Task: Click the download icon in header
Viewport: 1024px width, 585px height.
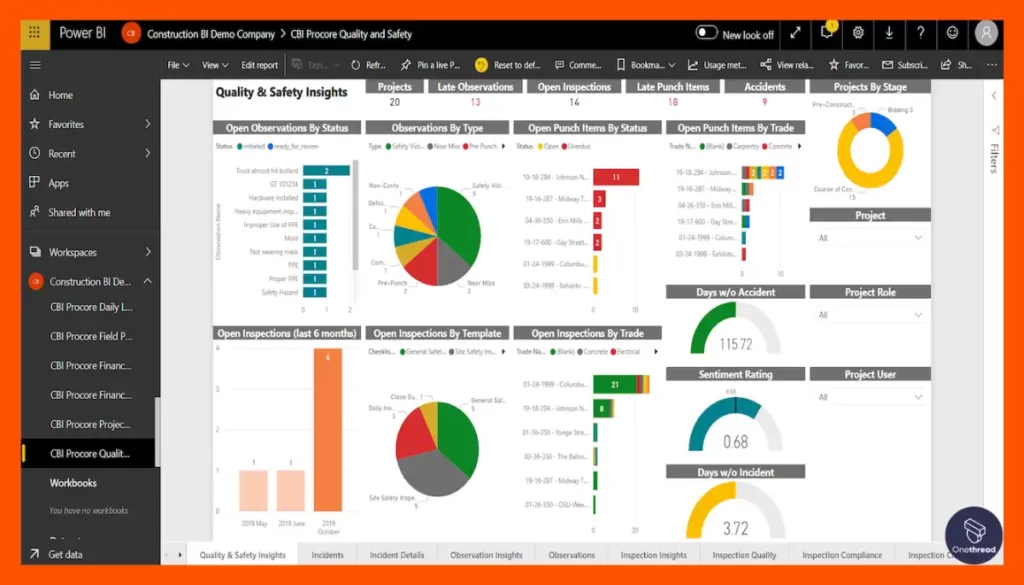Action: click(889, 33)
